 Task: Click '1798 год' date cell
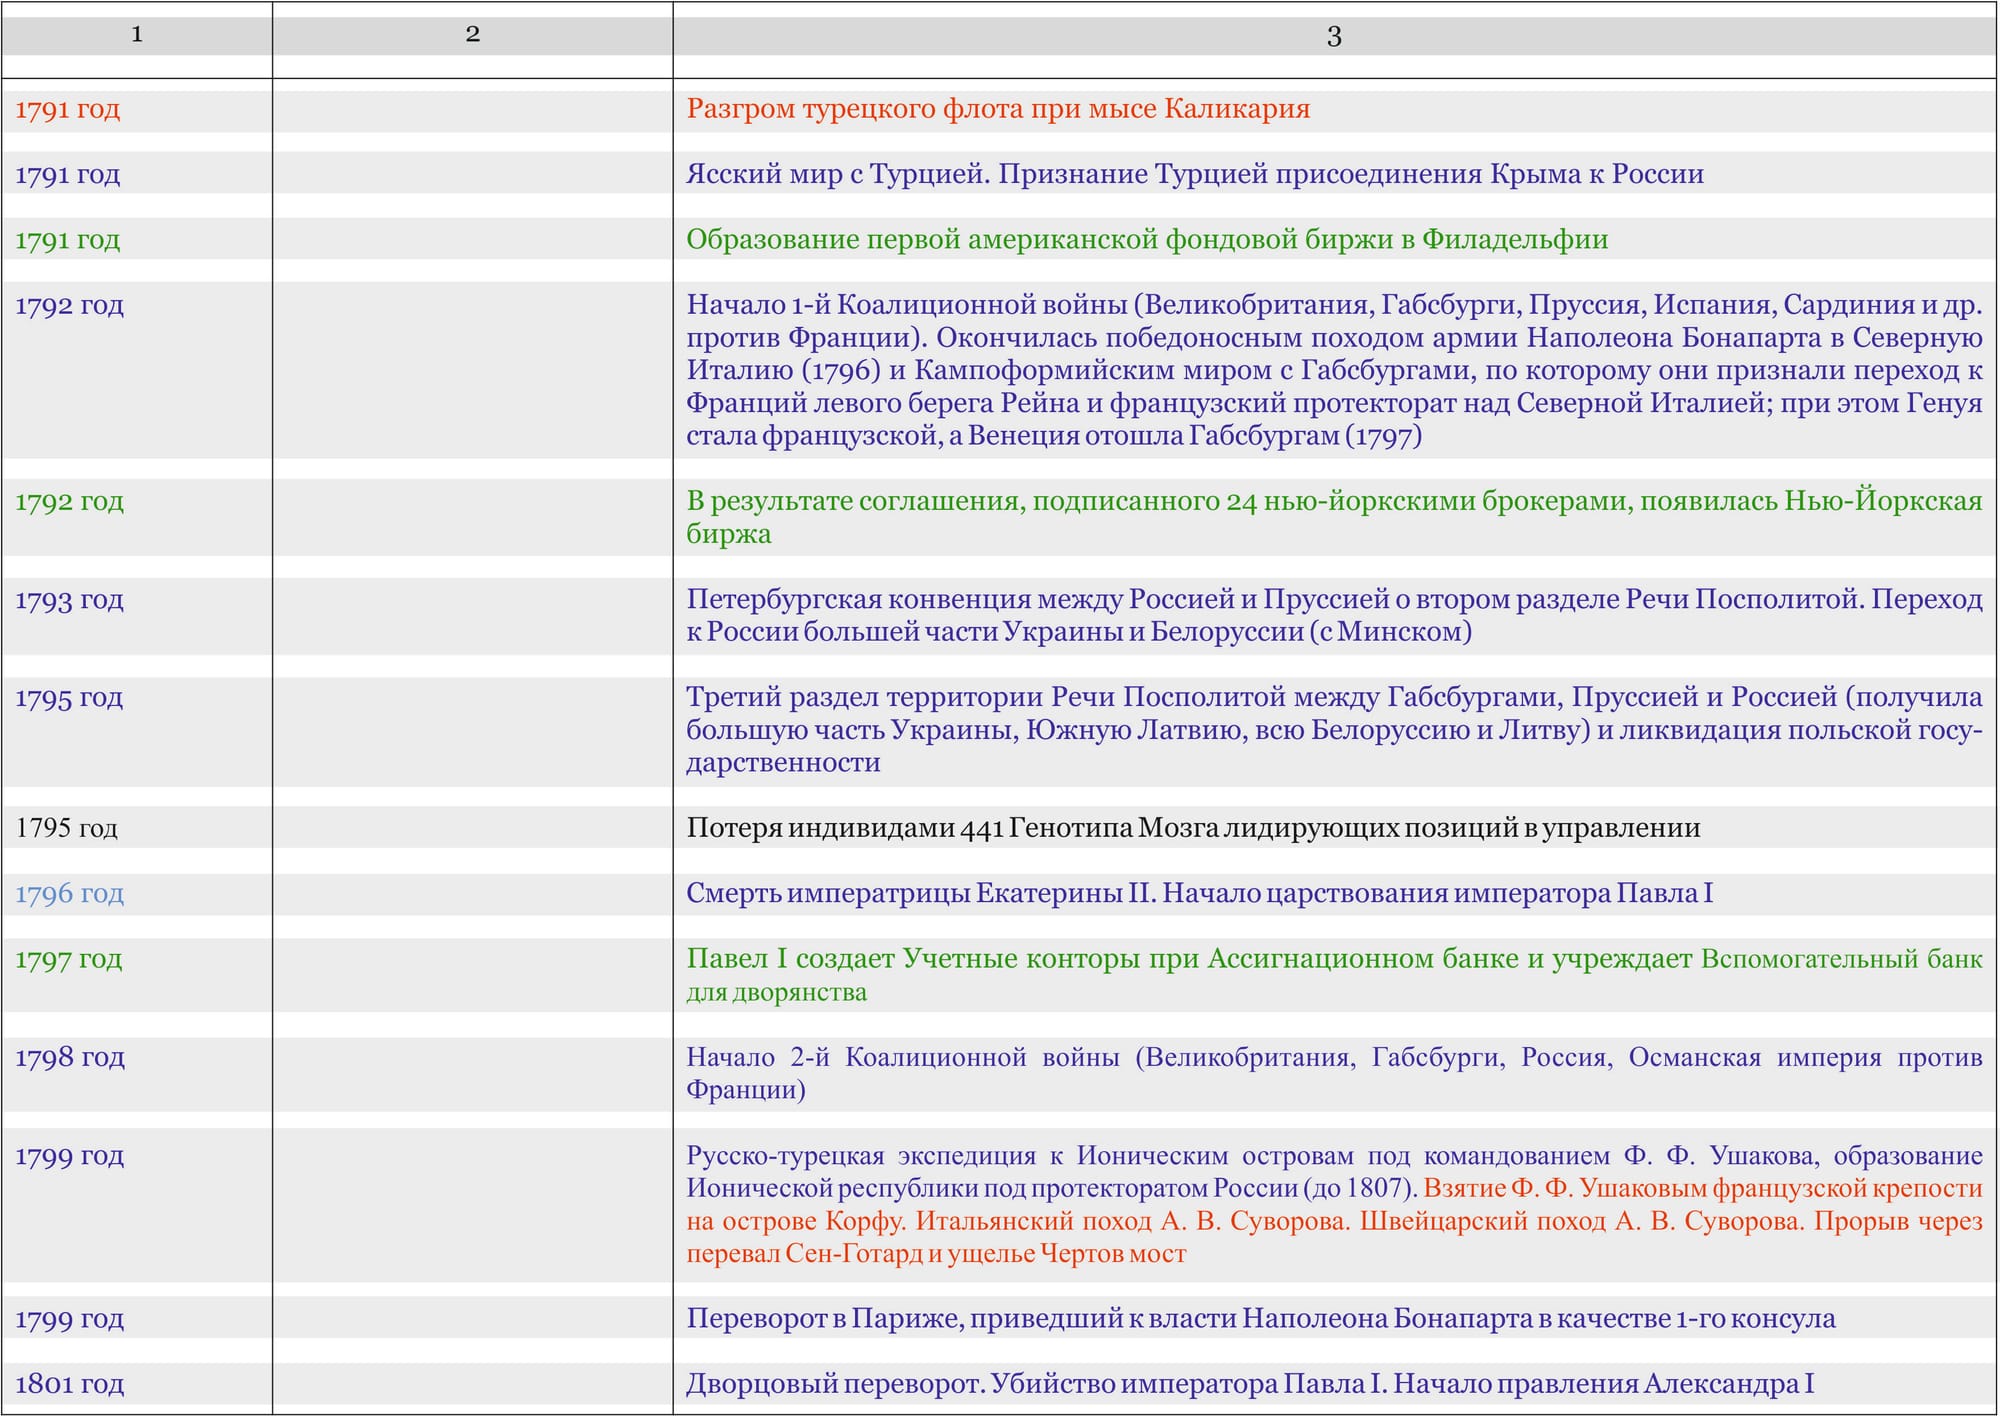70,1058
